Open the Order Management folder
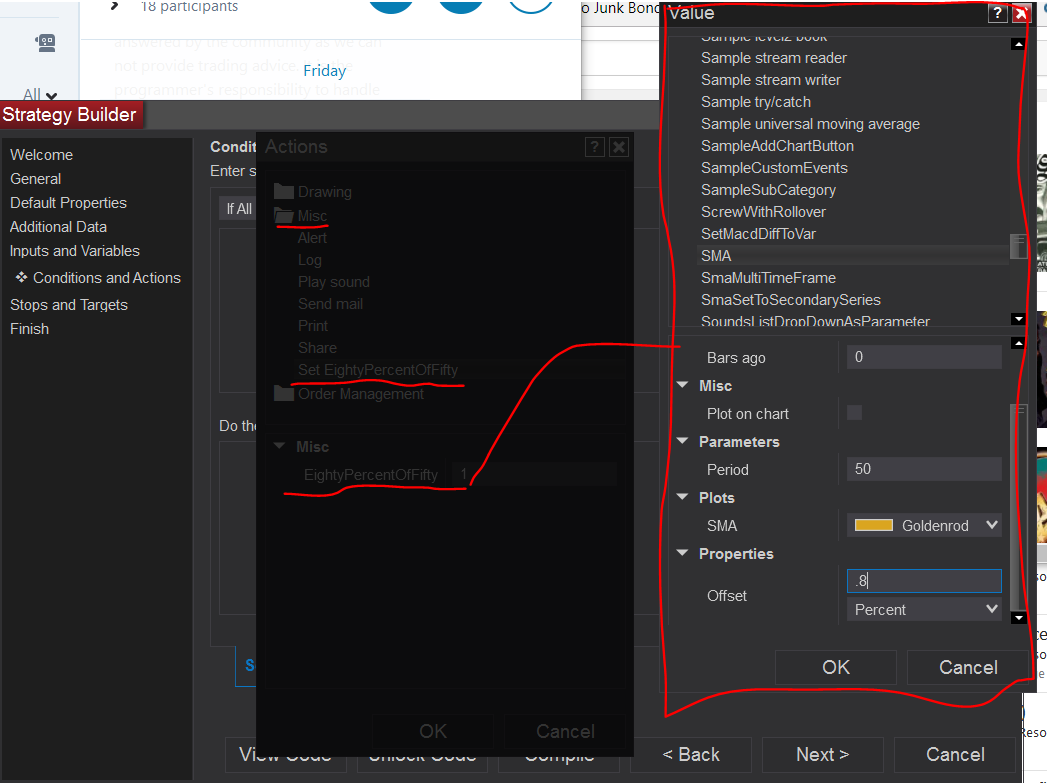 click(349, 394)
